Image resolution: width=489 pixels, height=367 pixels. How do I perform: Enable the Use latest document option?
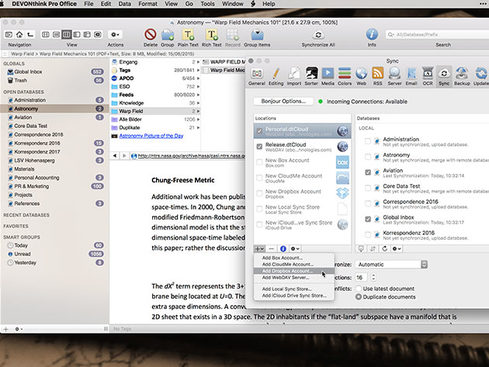(x=358, y=288)
